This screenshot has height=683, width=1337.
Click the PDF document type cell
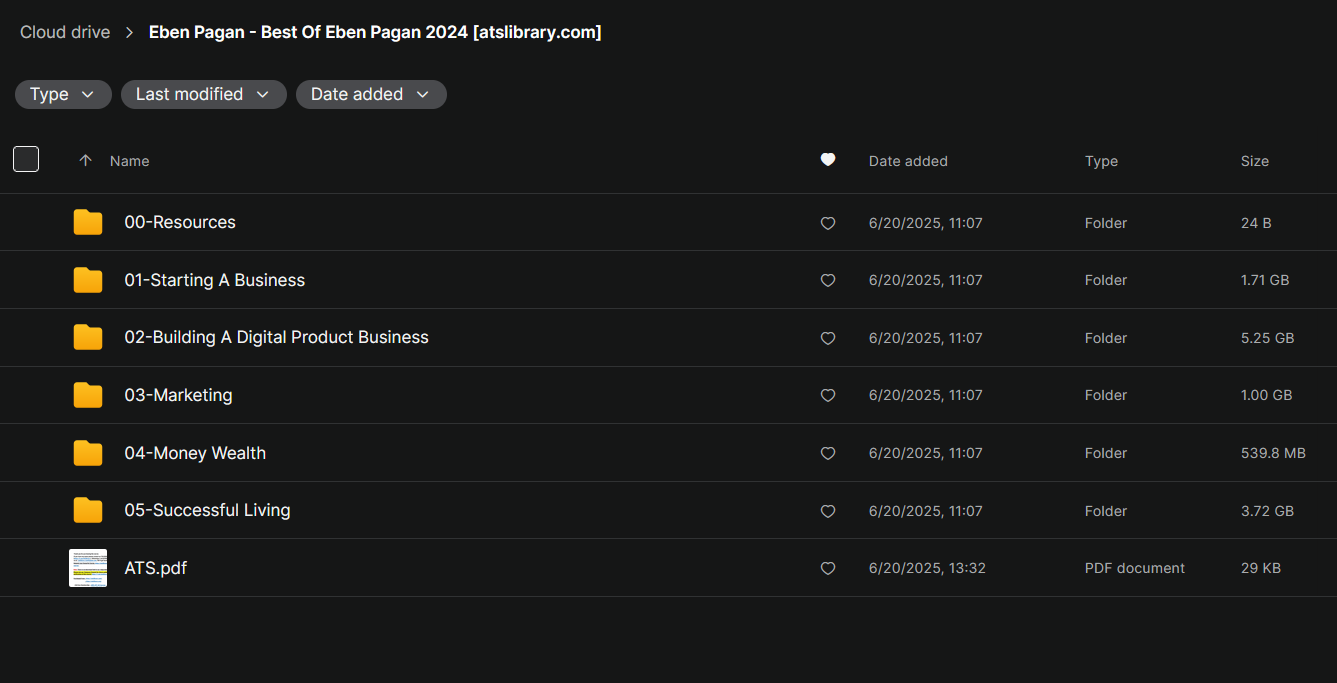tap(1135, 568)
